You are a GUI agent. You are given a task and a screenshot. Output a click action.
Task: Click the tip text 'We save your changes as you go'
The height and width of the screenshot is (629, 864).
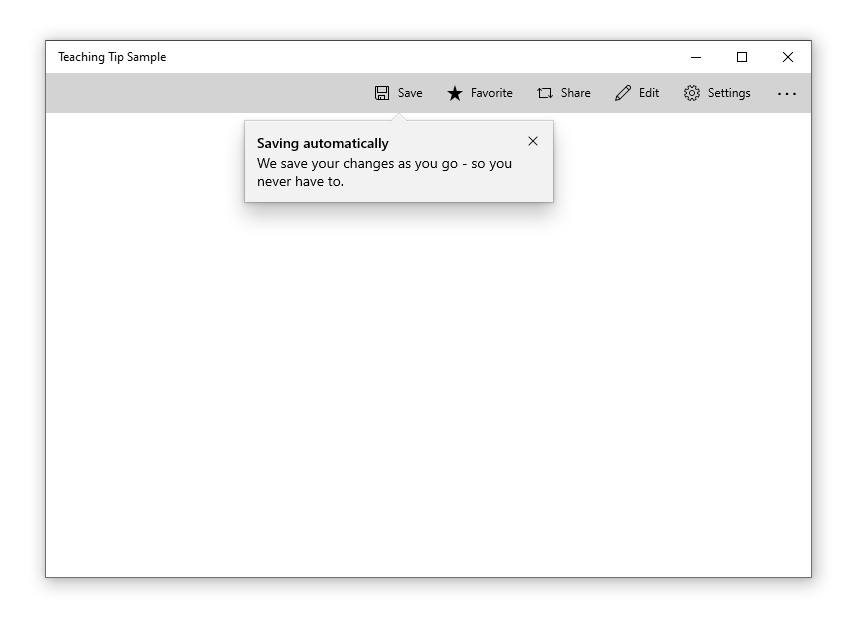(x=357, y=164)
